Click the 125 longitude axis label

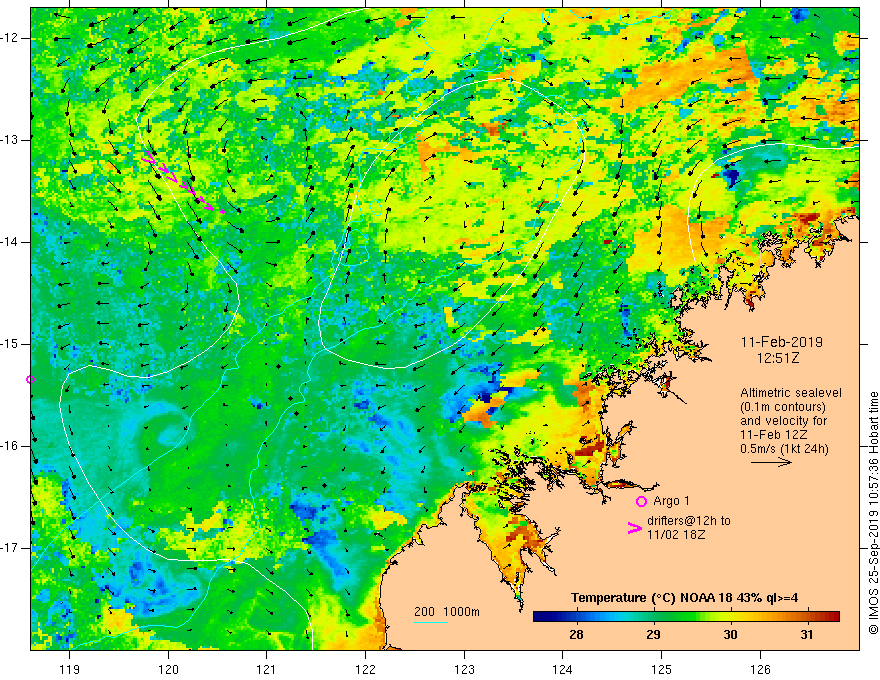(662, 670)
